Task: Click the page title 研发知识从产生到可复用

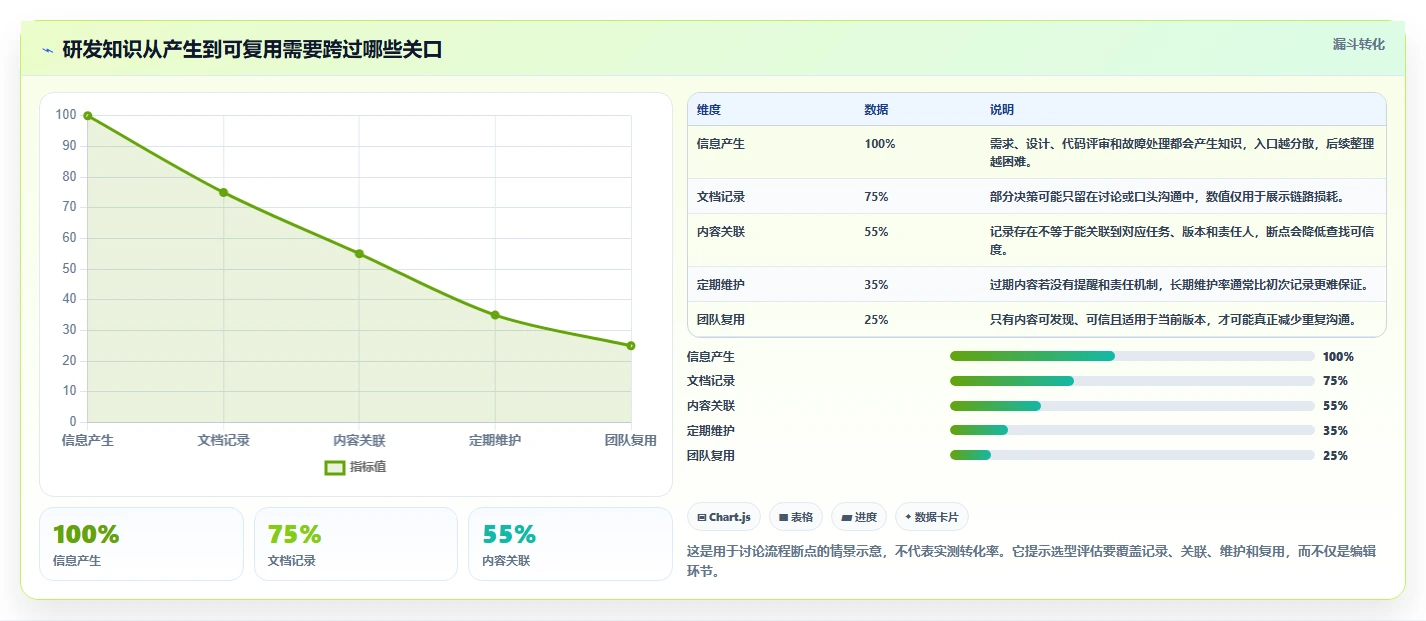Action: [252, 49]
